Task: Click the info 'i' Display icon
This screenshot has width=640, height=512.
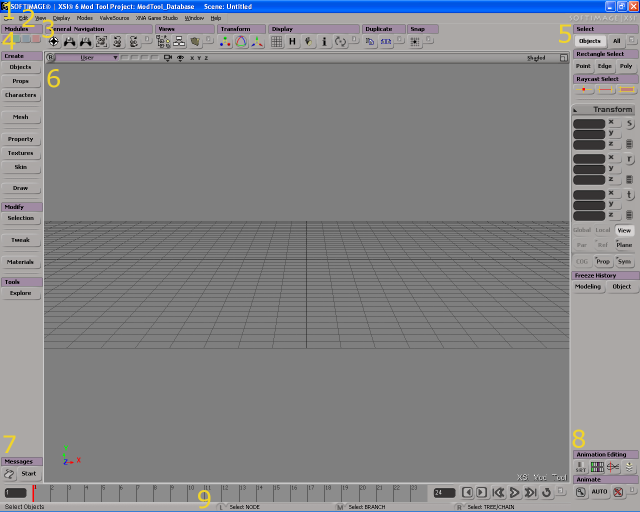Action: [x=324, y=42]
